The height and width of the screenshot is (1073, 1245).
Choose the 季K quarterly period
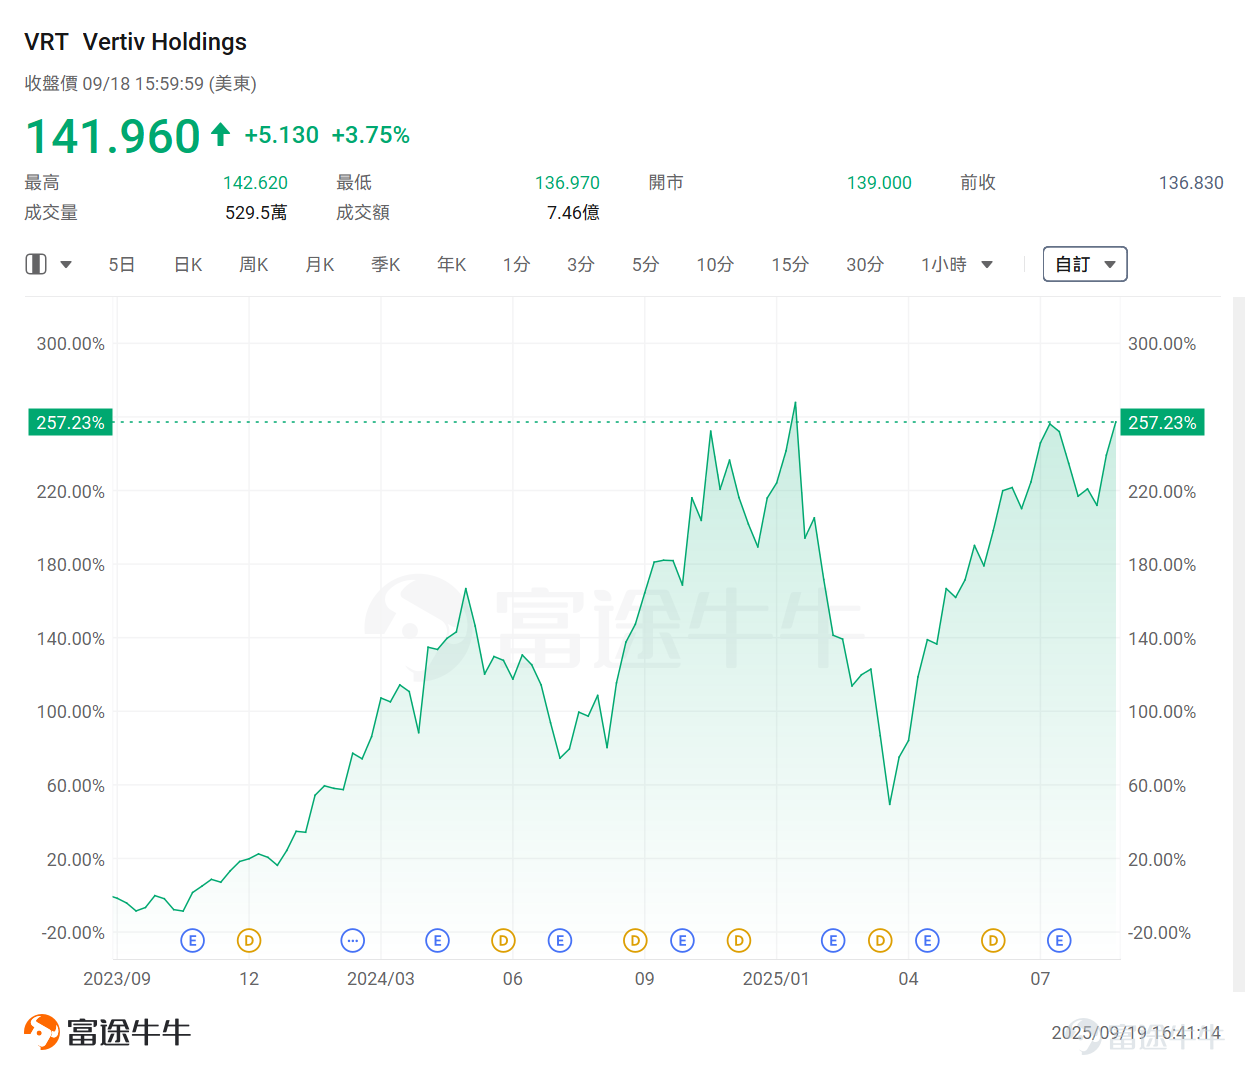pos(386,265)
